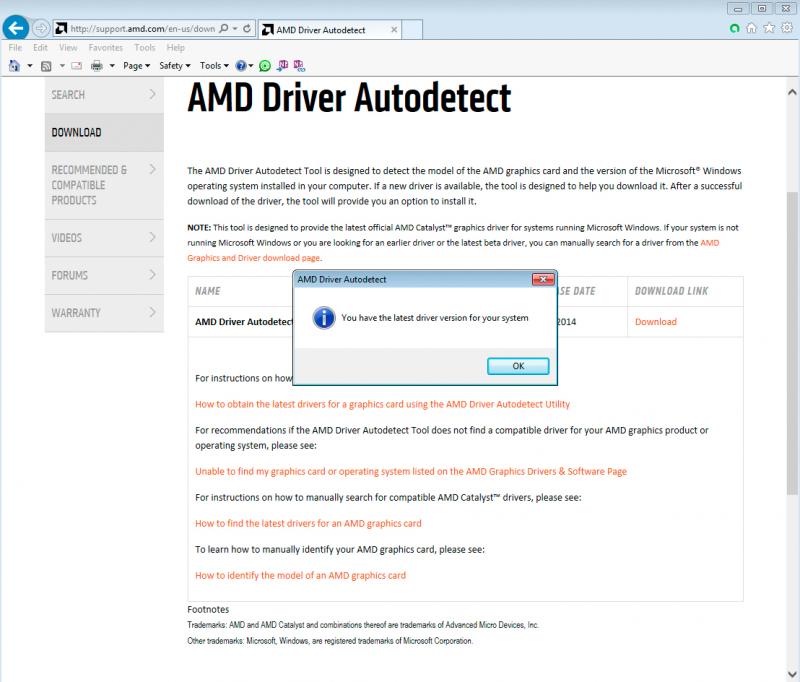Open the 'How to identify the model' link
This screenshot has height=682, width=800.
301,575
